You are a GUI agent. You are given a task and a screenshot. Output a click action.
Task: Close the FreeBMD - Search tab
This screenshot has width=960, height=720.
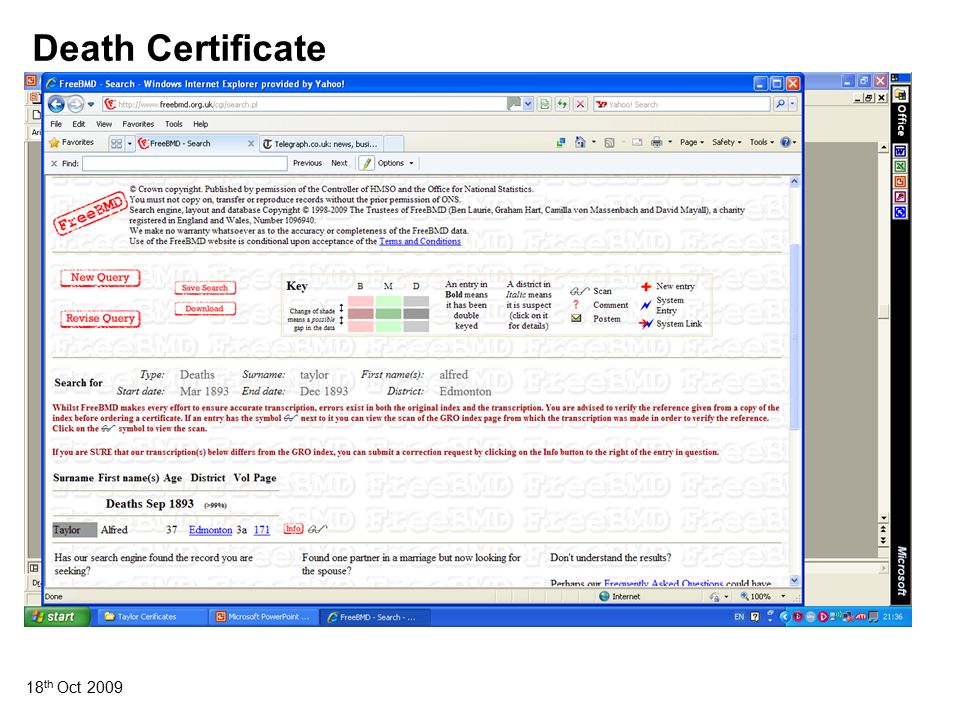(250, 143)
